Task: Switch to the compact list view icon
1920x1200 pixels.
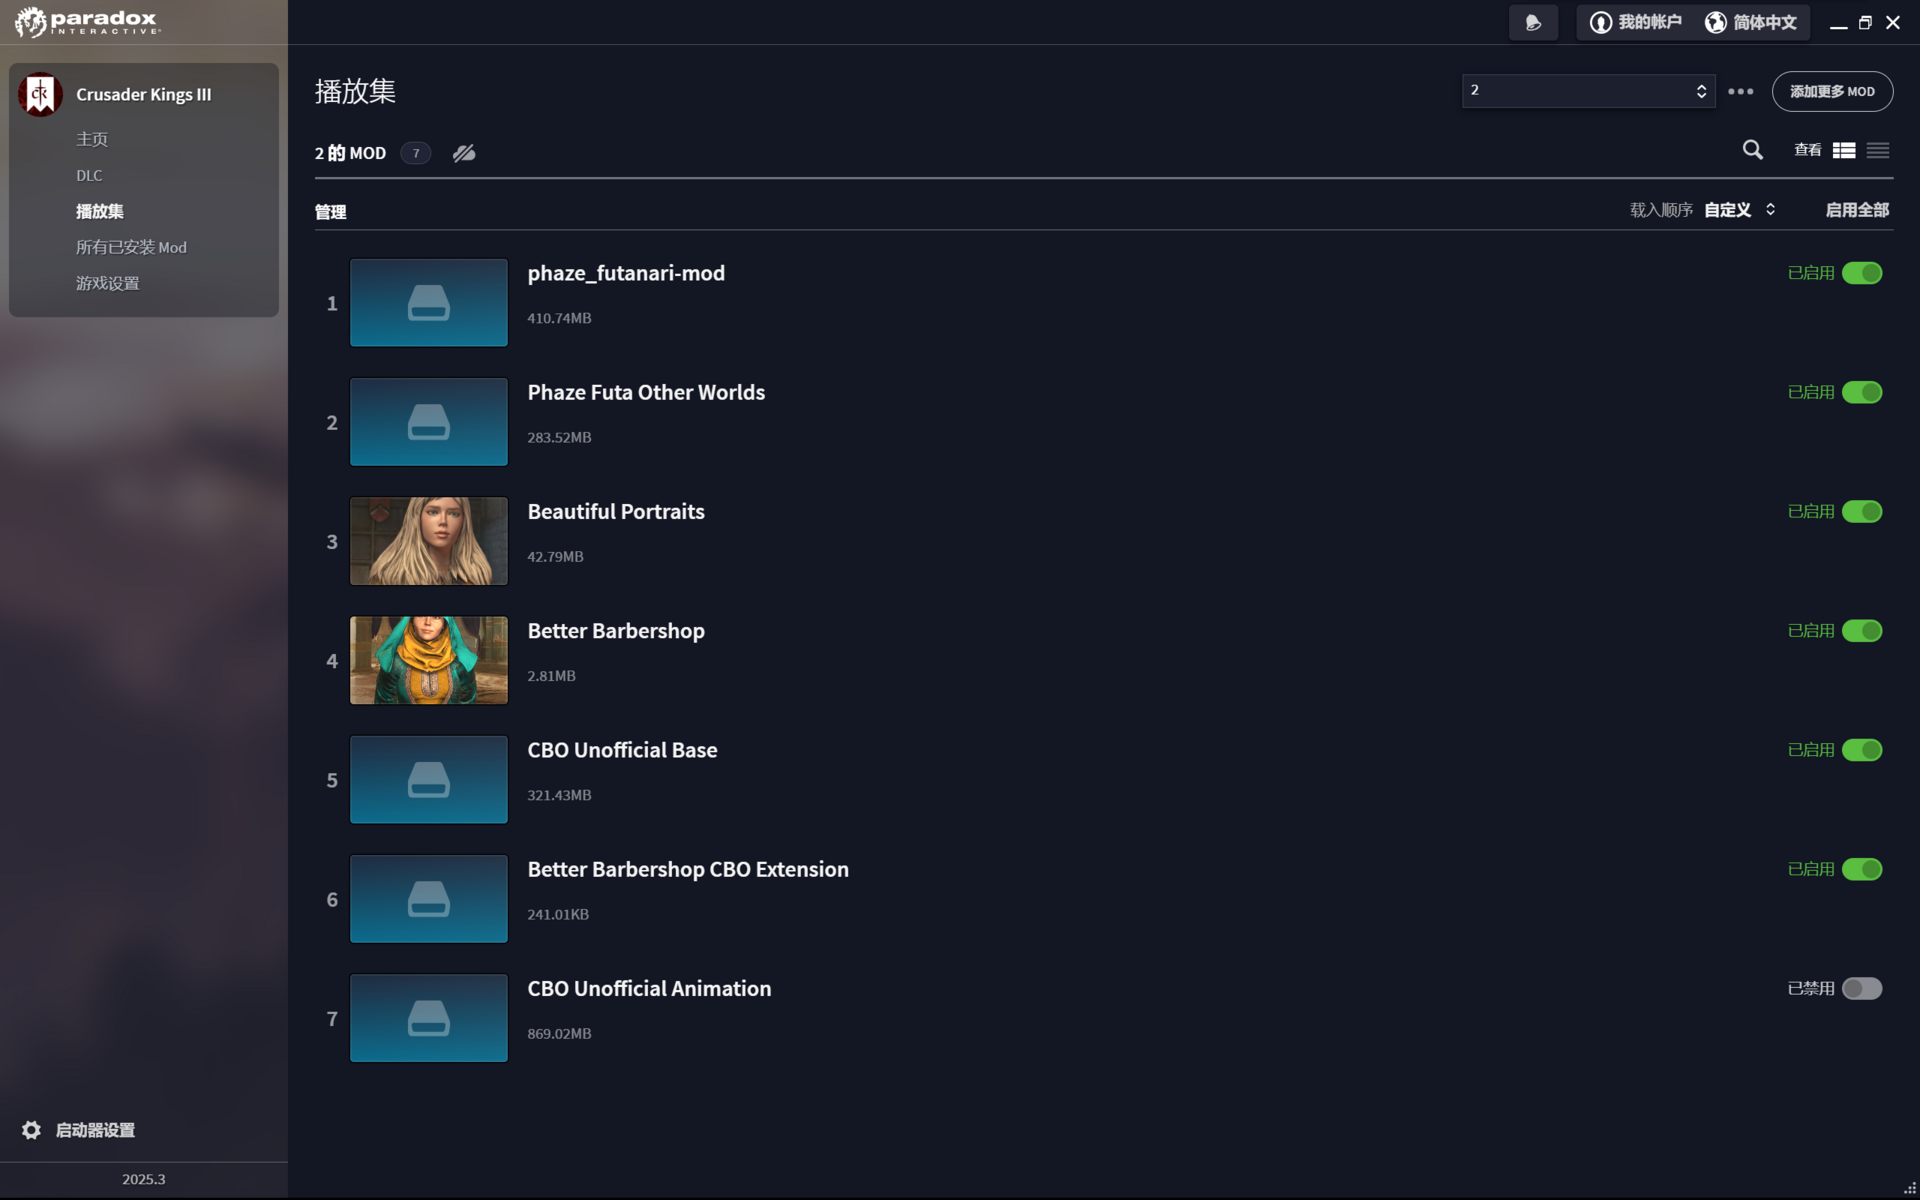Action: [1878, 150]
